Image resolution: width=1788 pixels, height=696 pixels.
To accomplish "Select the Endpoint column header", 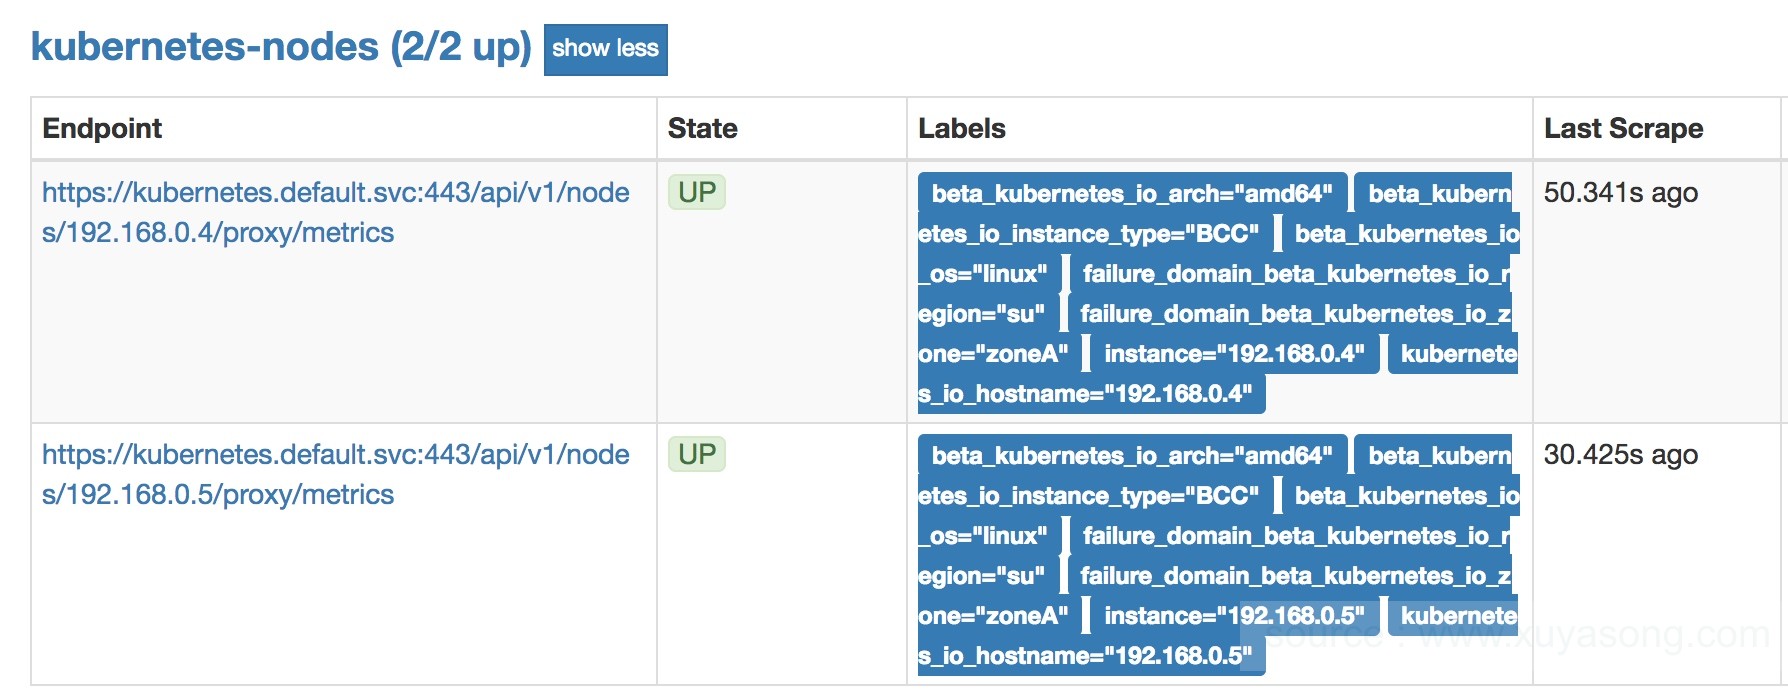I will tap(102, 128).
